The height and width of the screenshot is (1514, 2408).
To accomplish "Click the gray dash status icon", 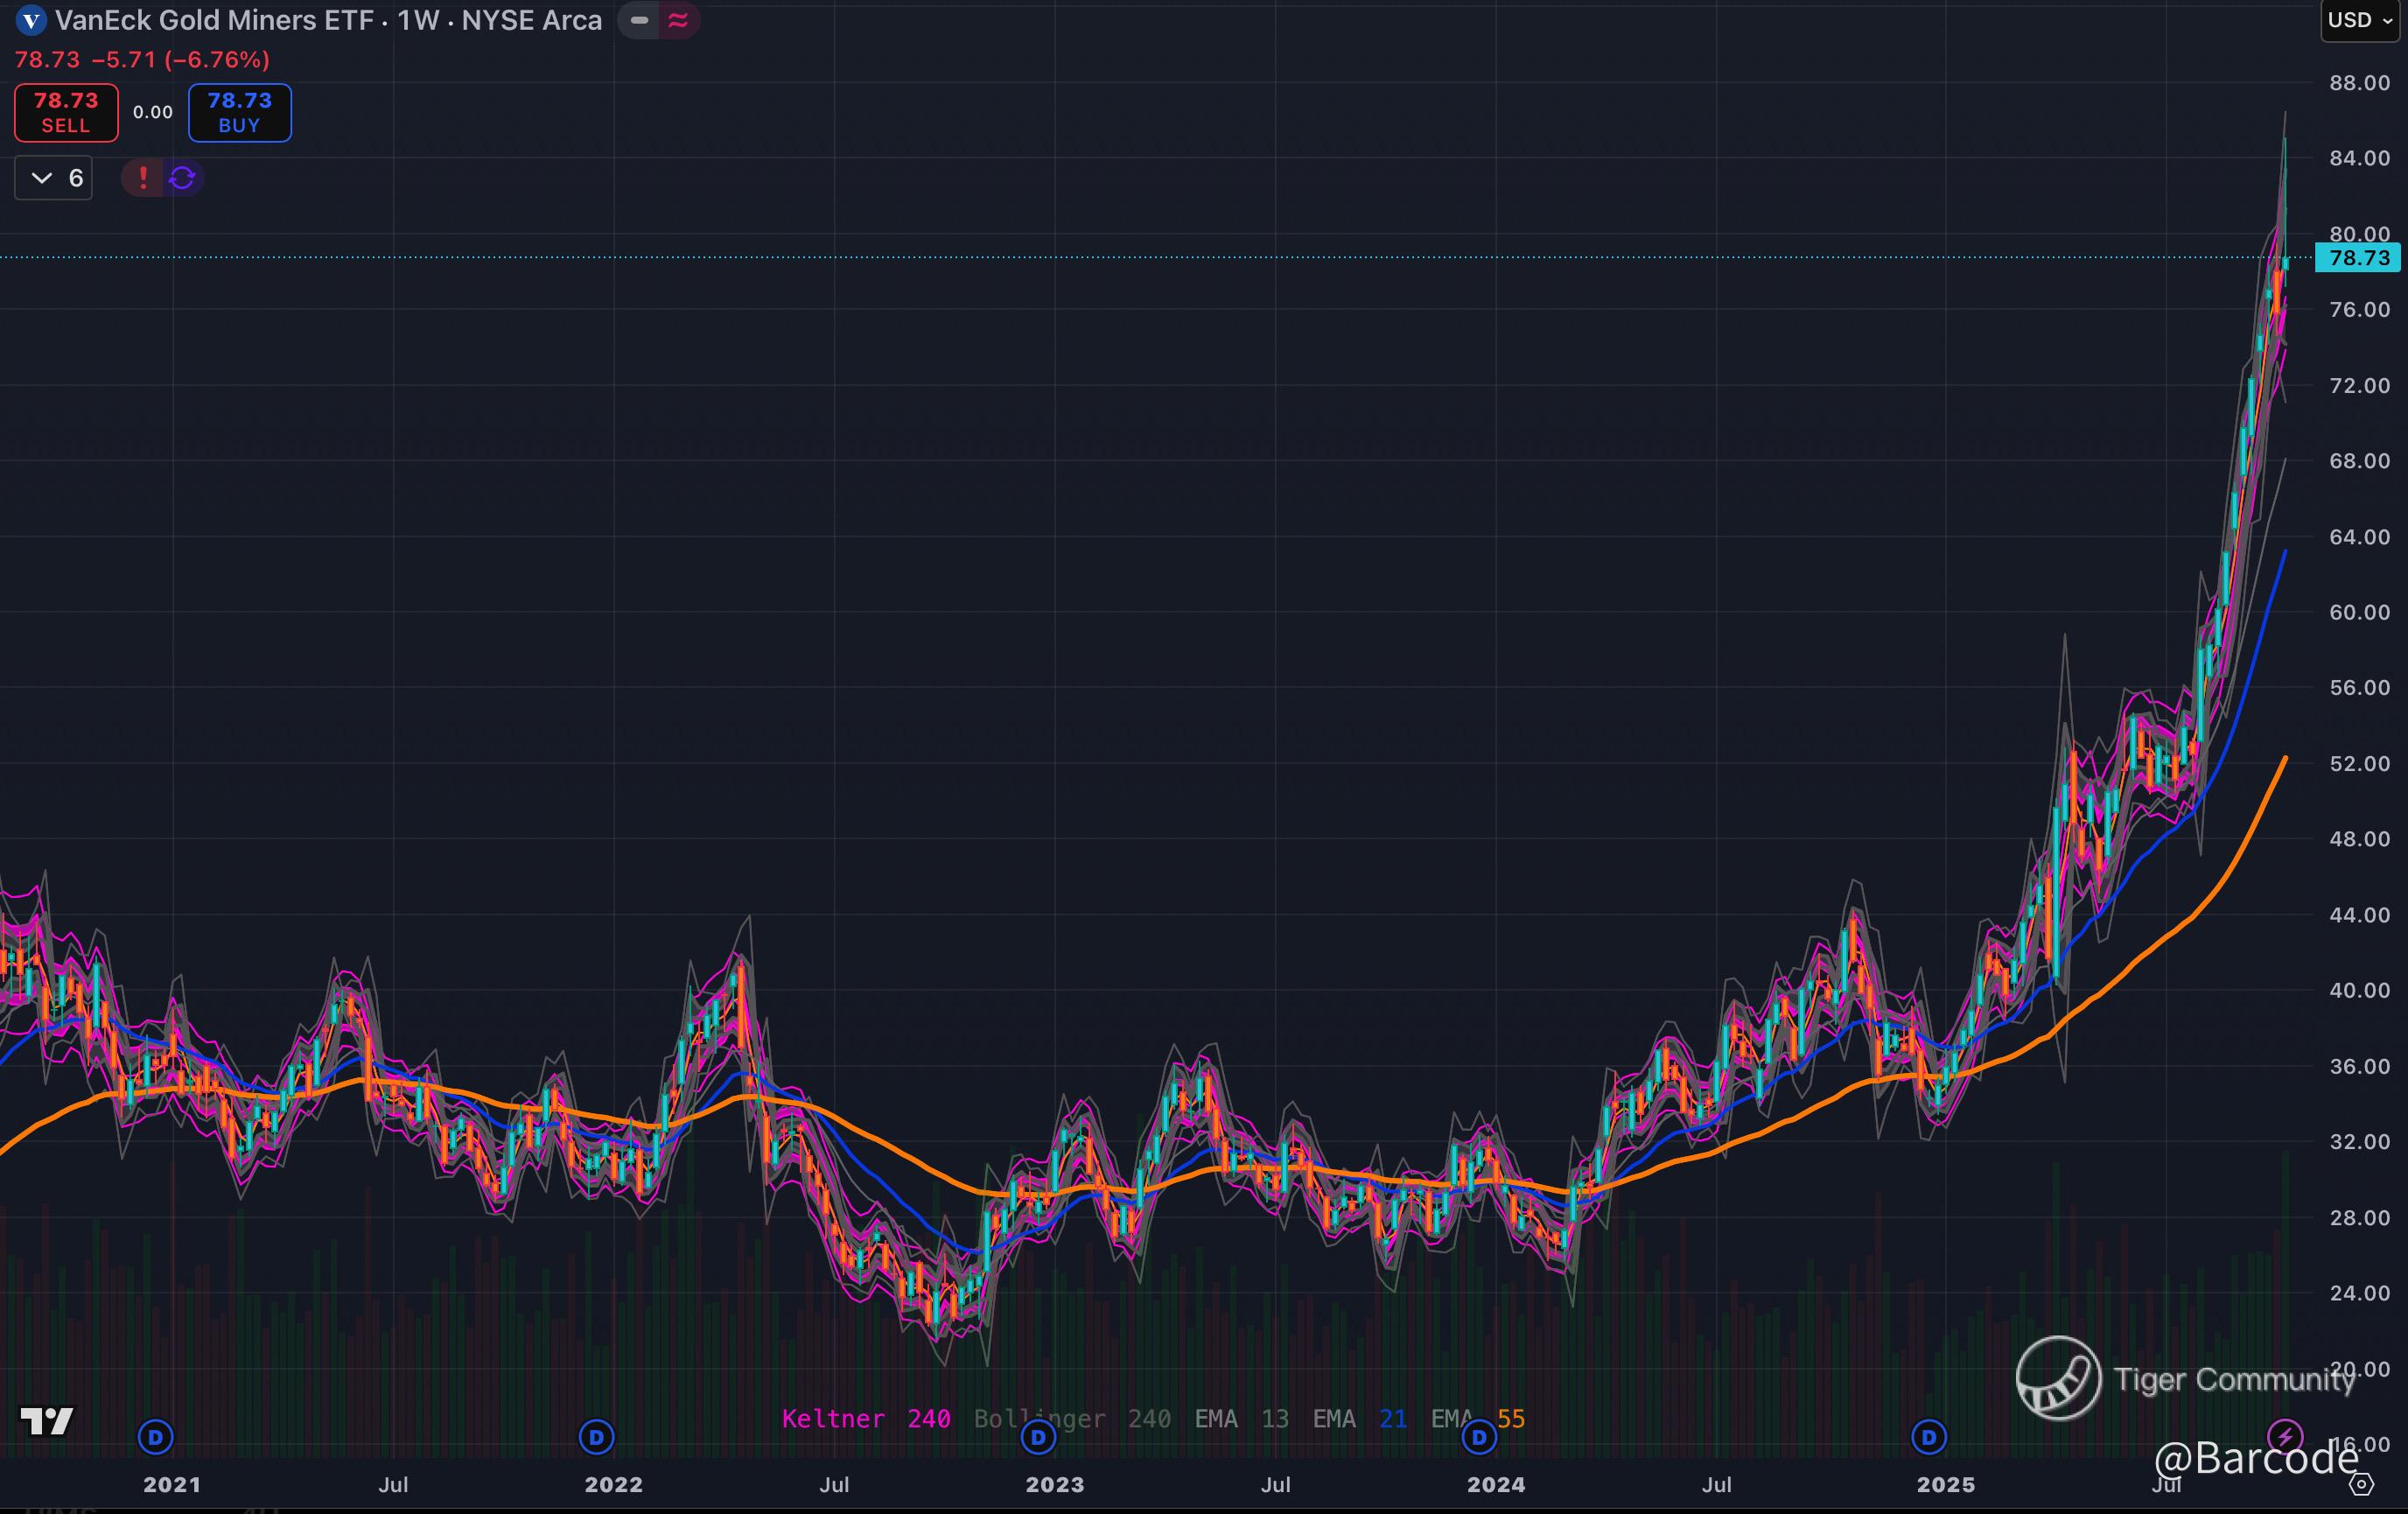I will pos(639,20).
